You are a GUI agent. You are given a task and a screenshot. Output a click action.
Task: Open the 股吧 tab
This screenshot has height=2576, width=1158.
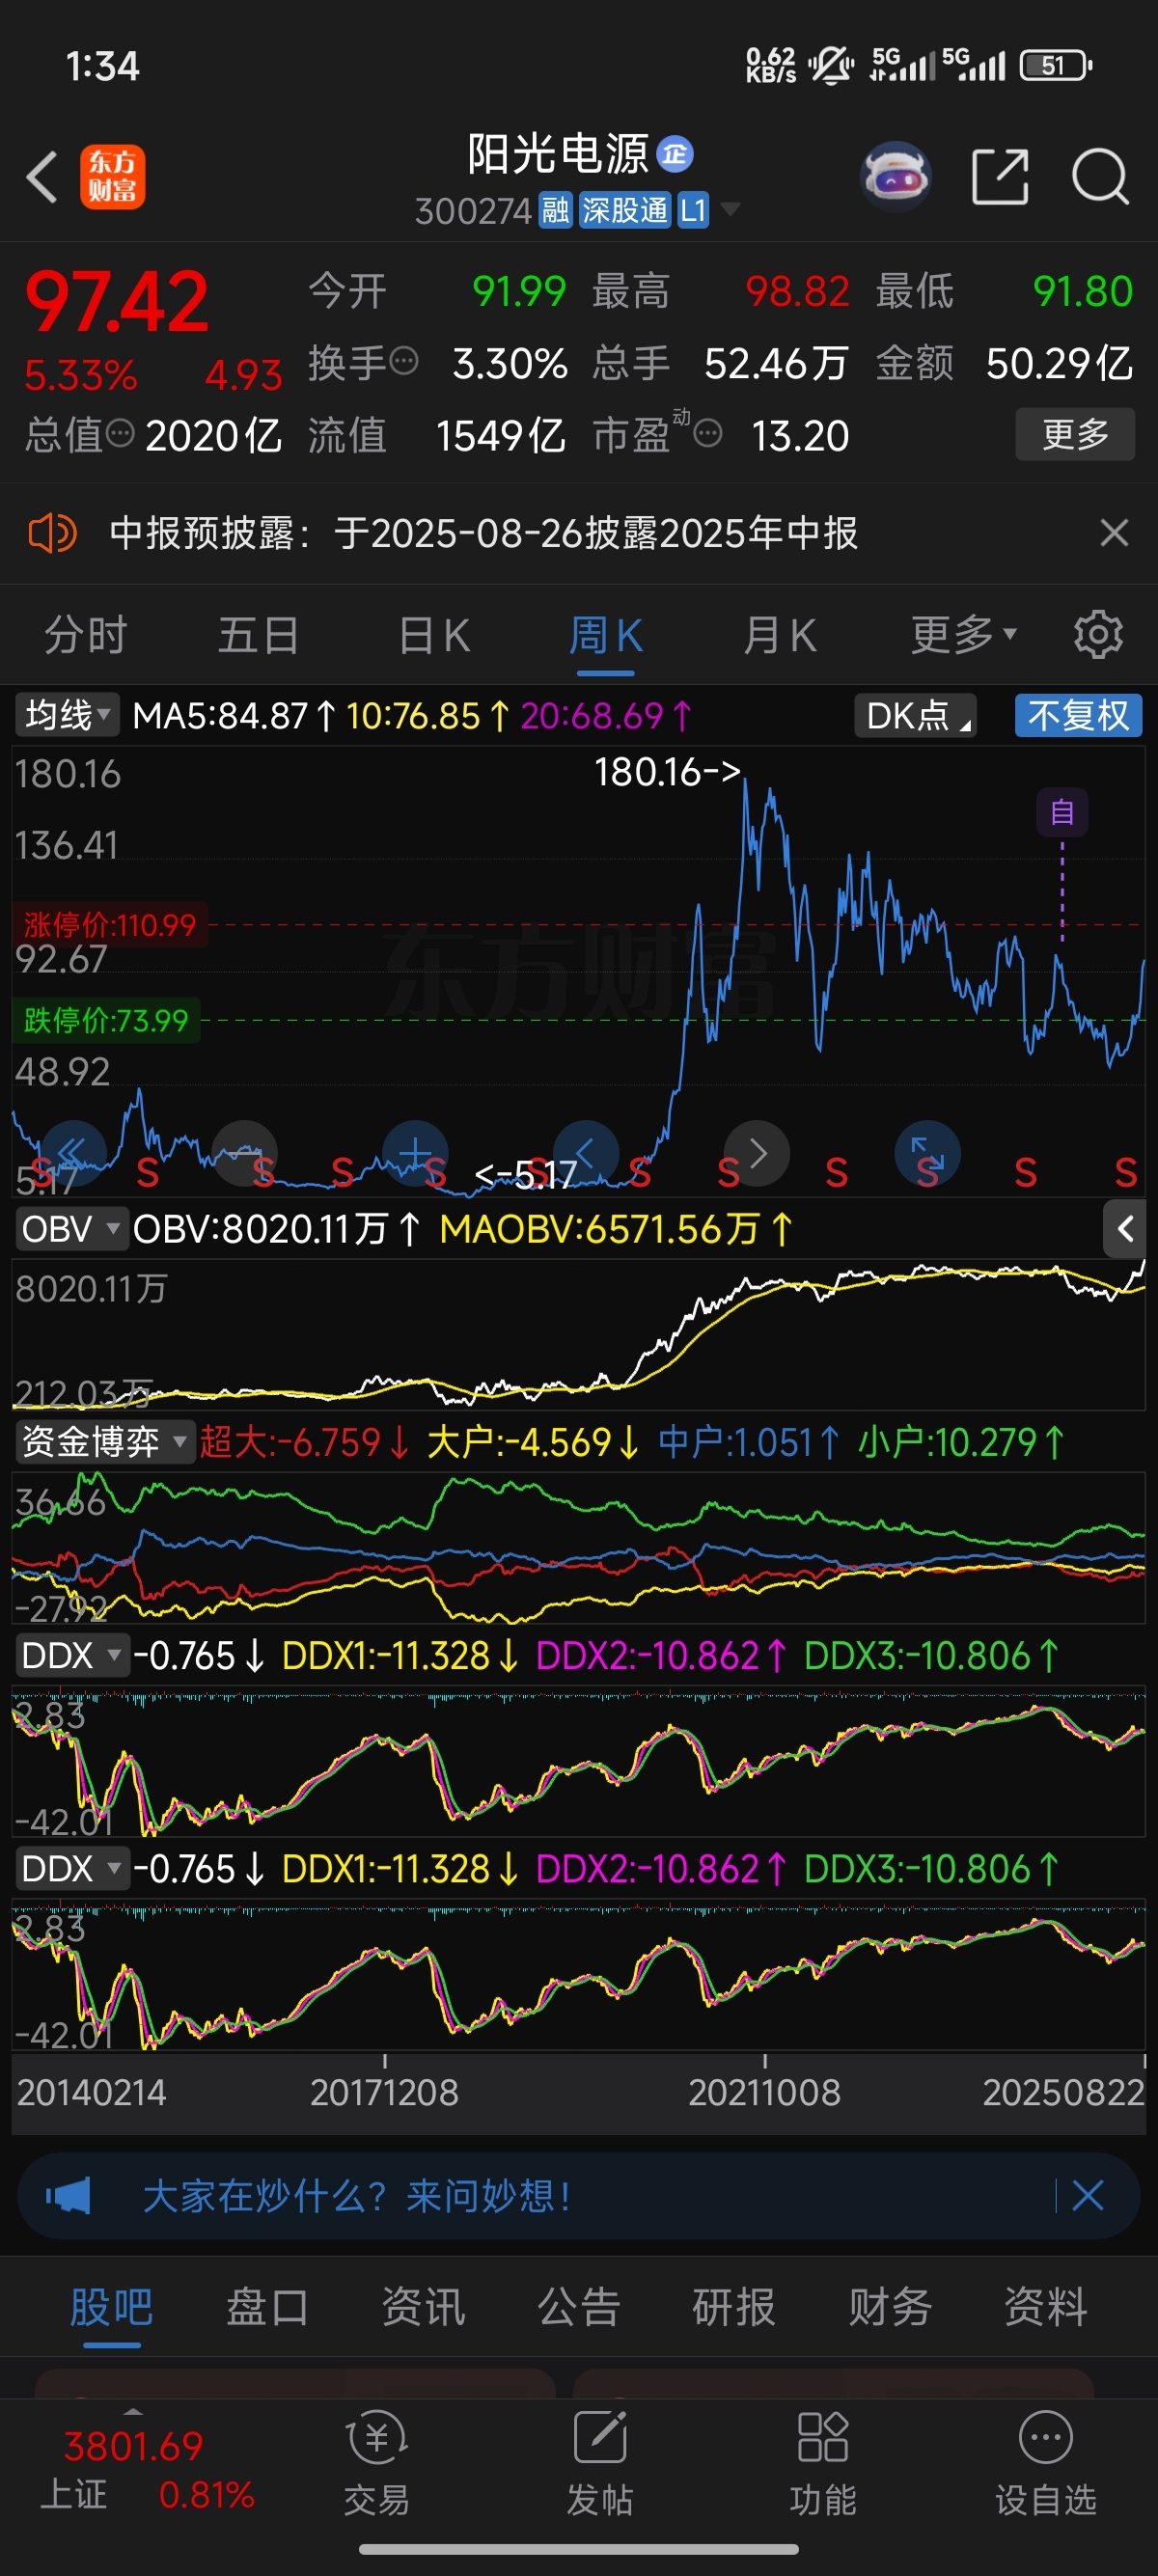[111, 2308]
